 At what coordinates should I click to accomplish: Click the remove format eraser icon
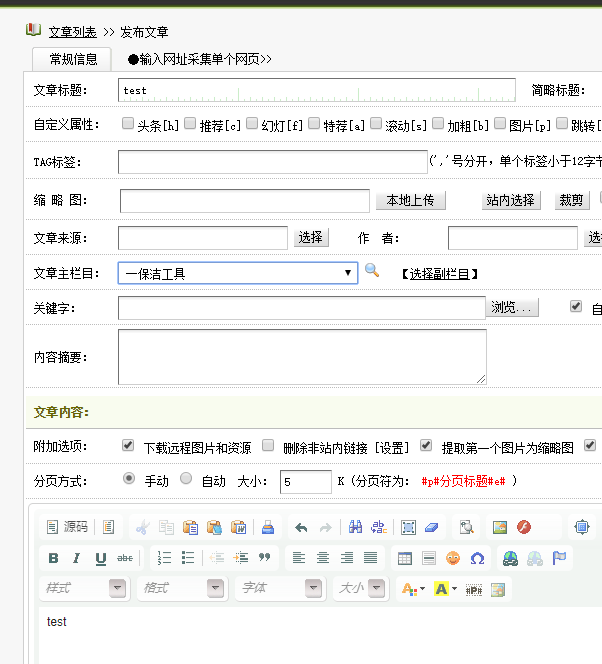432,527
